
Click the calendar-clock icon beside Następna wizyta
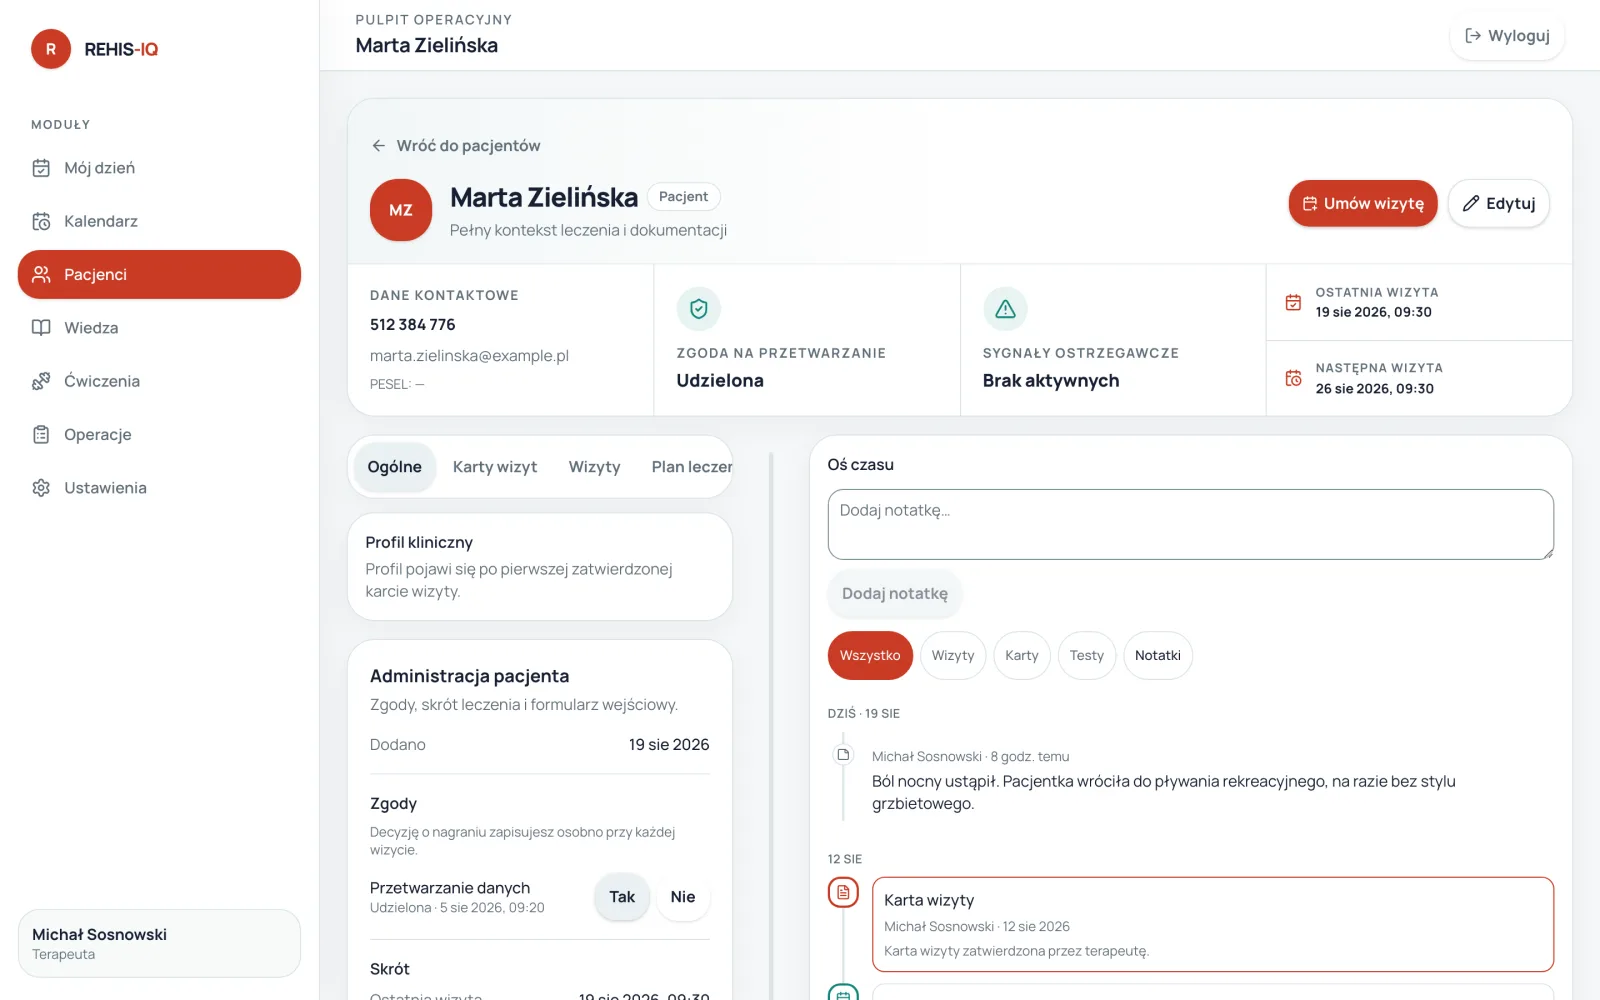pyautogui.click(x=1293, y=378)
